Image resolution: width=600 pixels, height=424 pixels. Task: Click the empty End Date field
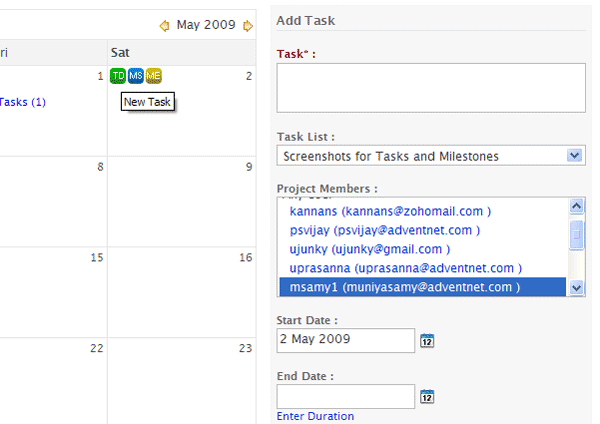point(346,396)
